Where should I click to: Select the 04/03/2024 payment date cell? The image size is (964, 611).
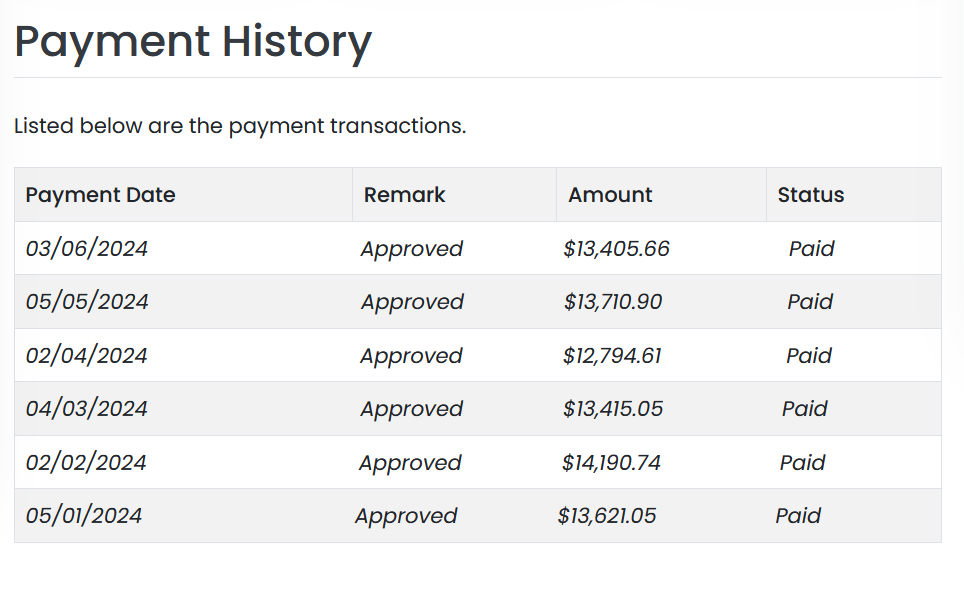point(87,409)
